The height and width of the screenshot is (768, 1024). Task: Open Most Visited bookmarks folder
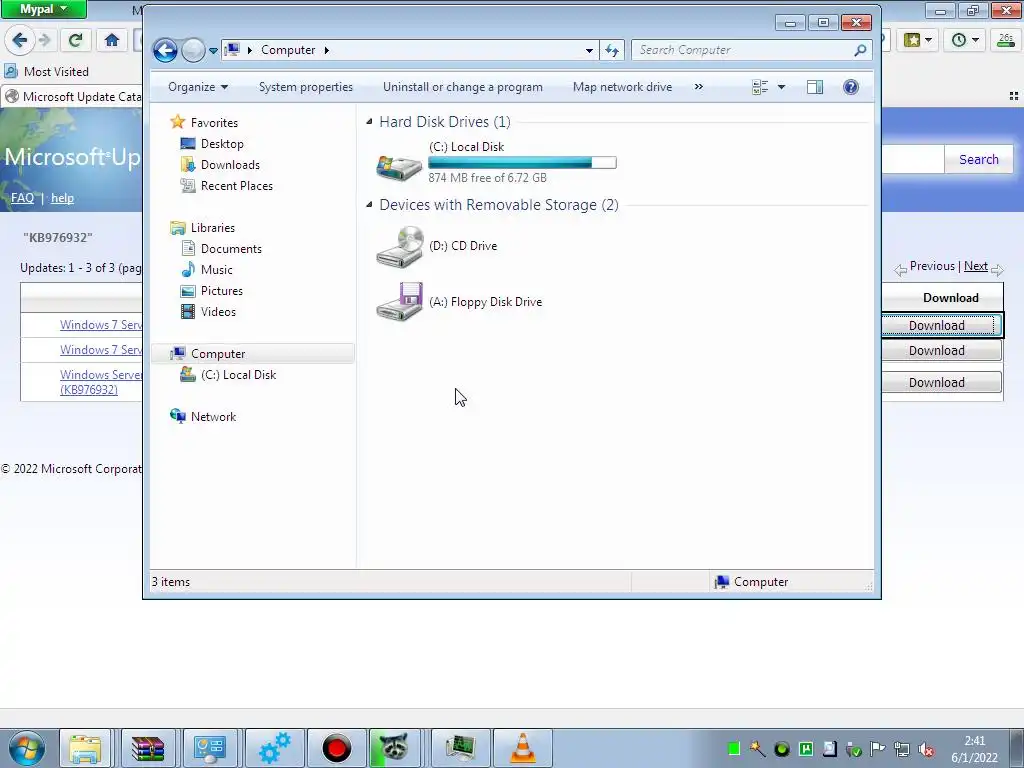click(46, 71)
